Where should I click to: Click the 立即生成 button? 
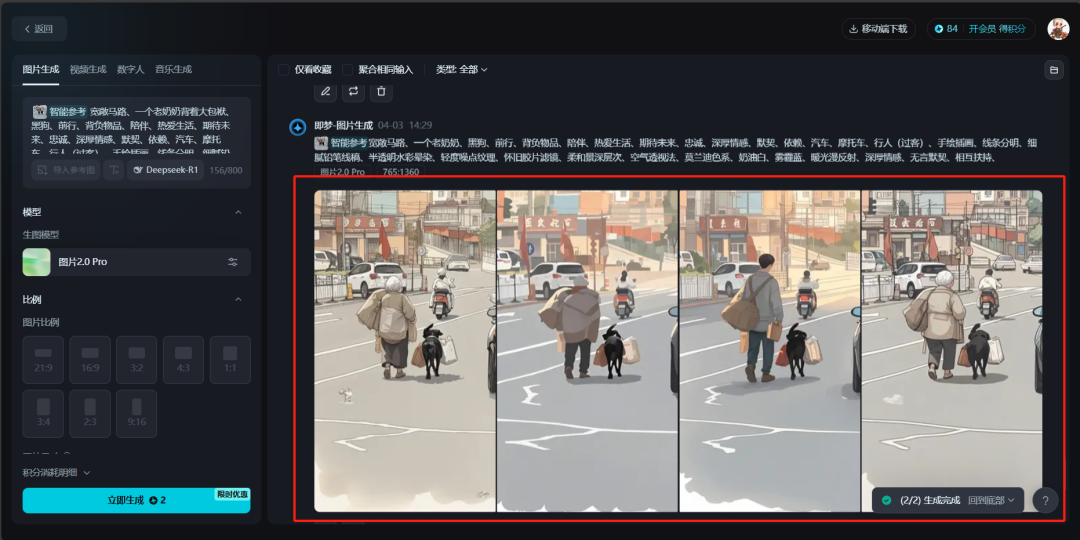[x=136, y=501]
